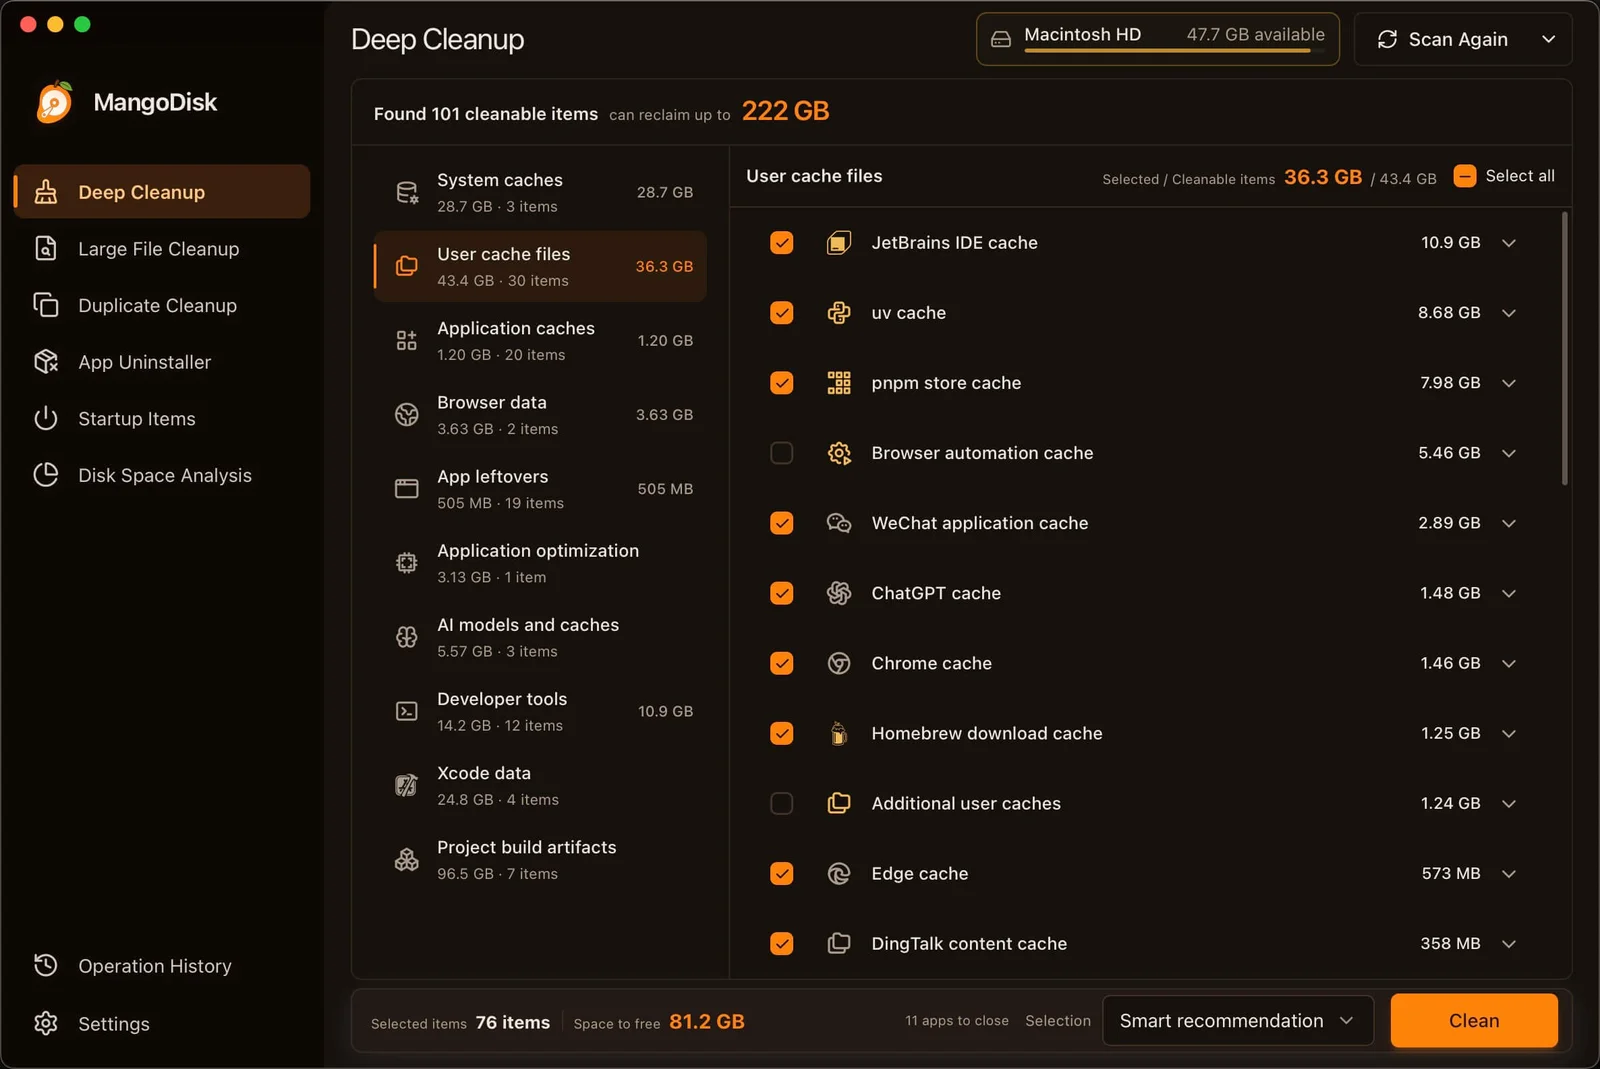Uncheck the uv cache checkbox
The height and width of the screenshot is (1069, 1600).
782,313
